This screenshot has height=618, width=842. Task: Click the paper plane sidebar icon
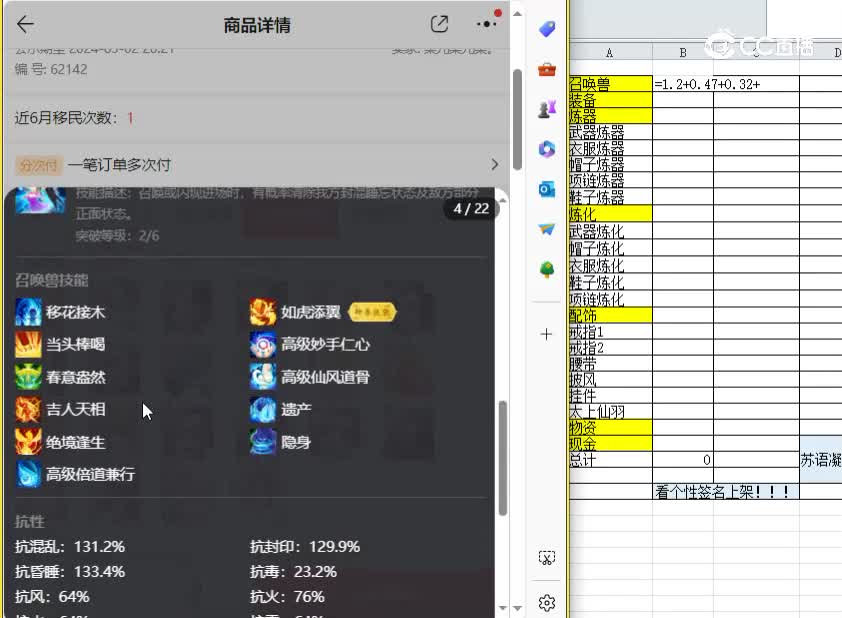[546, 229]
